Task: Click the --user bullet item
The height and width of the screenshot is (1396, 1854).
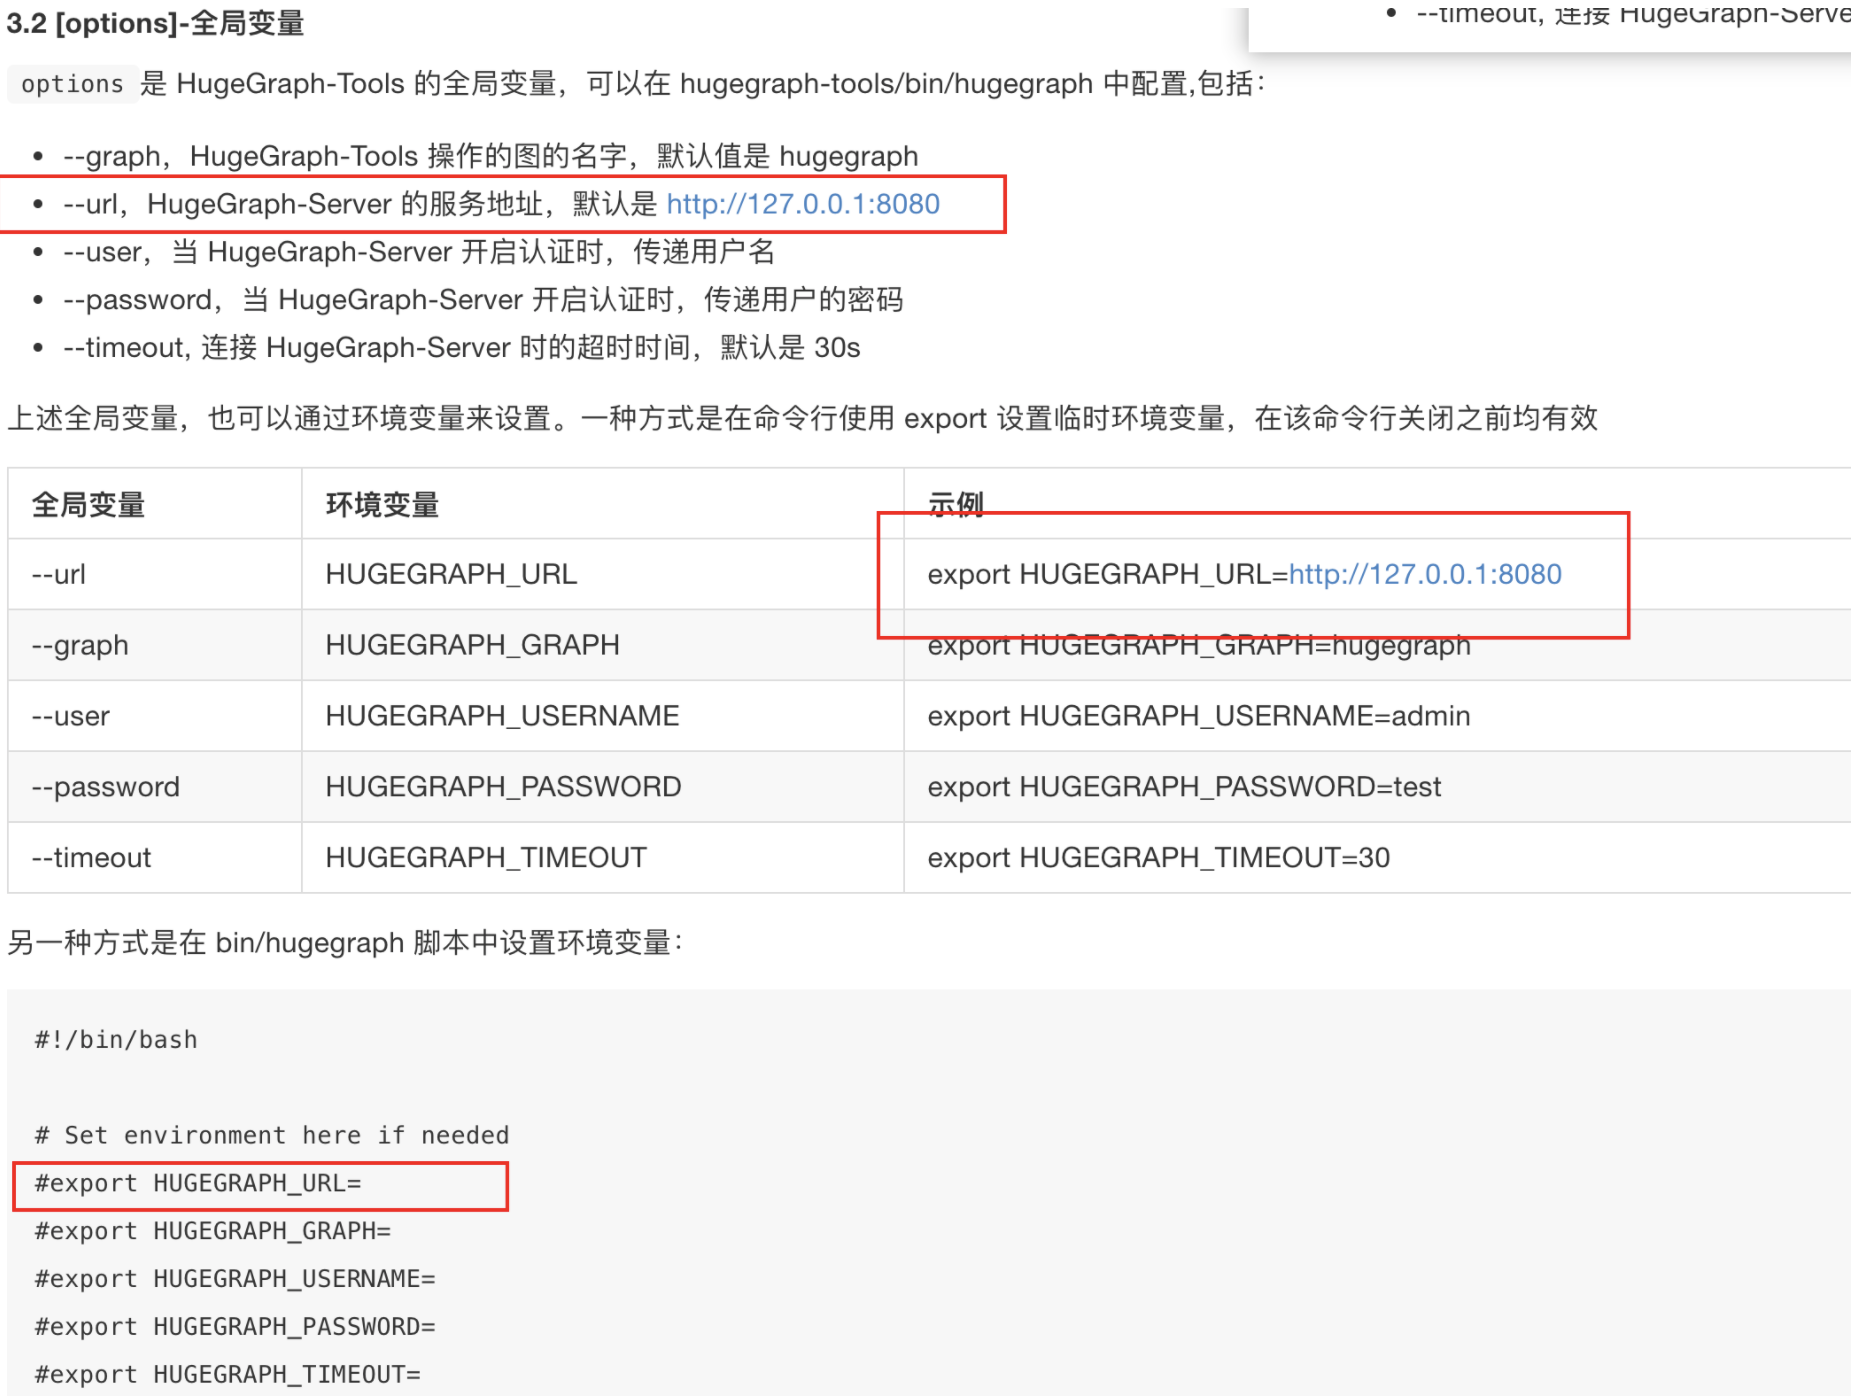Action: click(424, 251)
